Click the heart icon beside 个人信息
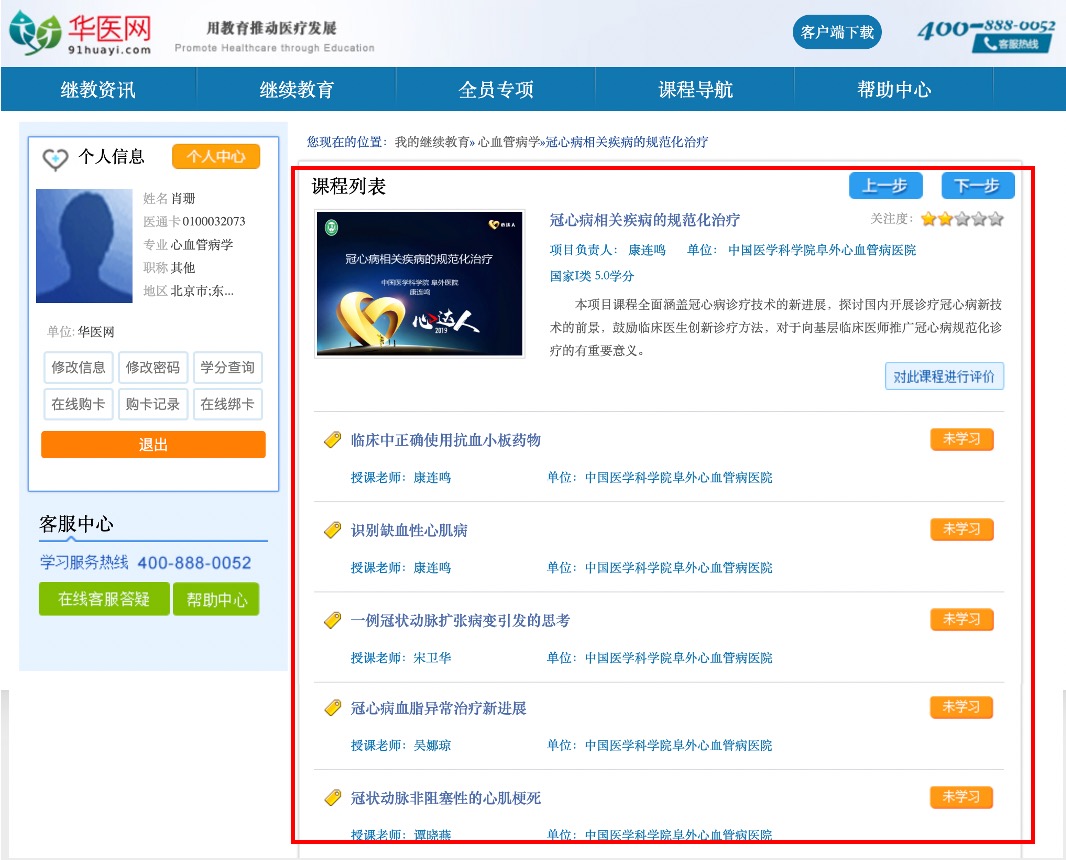The height and width of the screenshot is (860, 1066). 55,158
